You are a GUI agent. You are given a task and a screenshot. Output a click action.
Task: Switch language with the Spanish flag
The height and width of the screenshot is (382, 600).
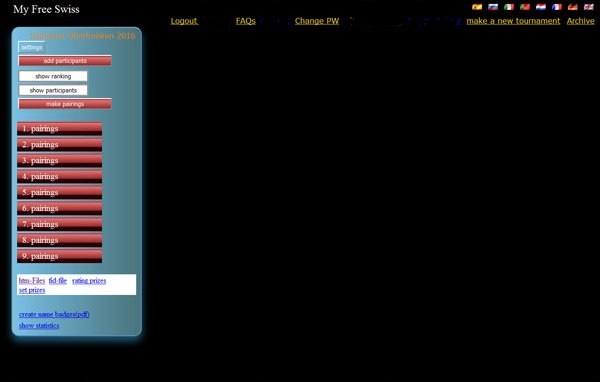pos(477,7)
